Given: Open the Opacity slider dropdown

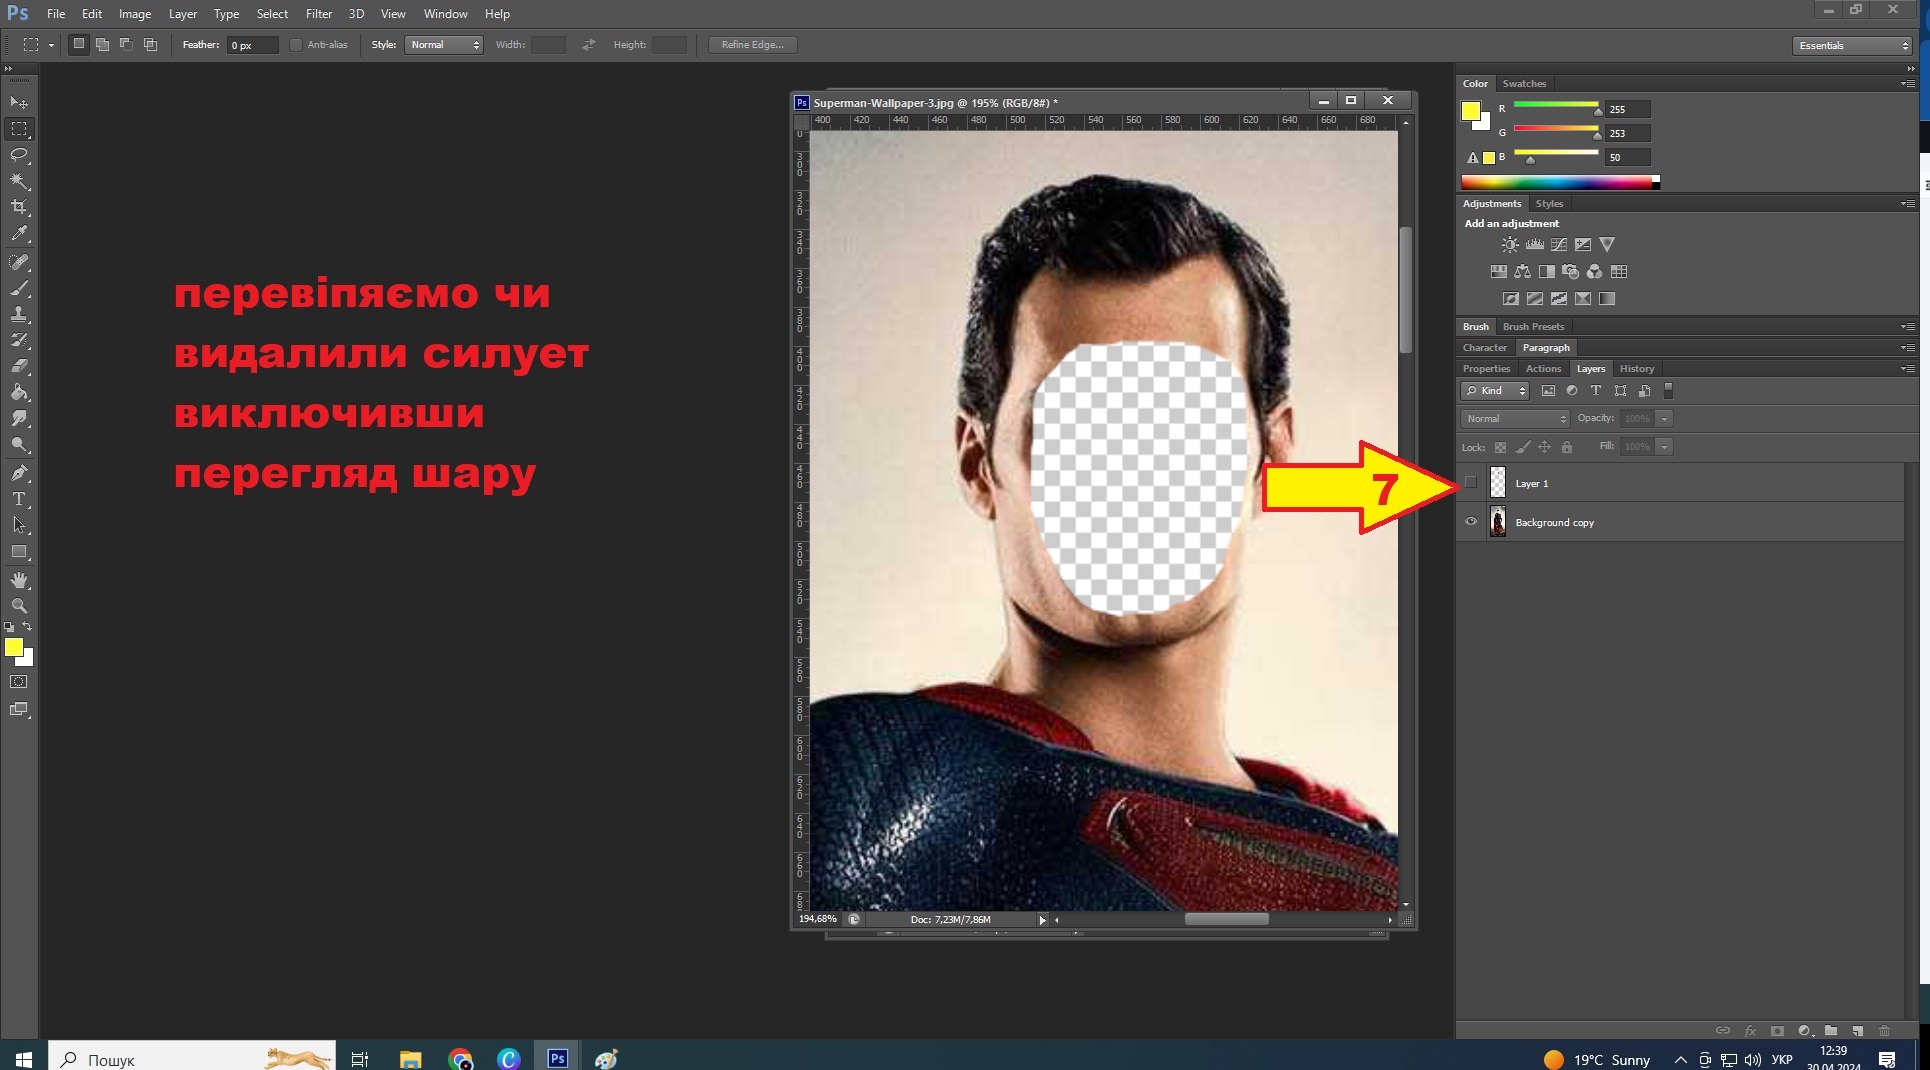Looking at the screenshot, I should (1665, 419).
